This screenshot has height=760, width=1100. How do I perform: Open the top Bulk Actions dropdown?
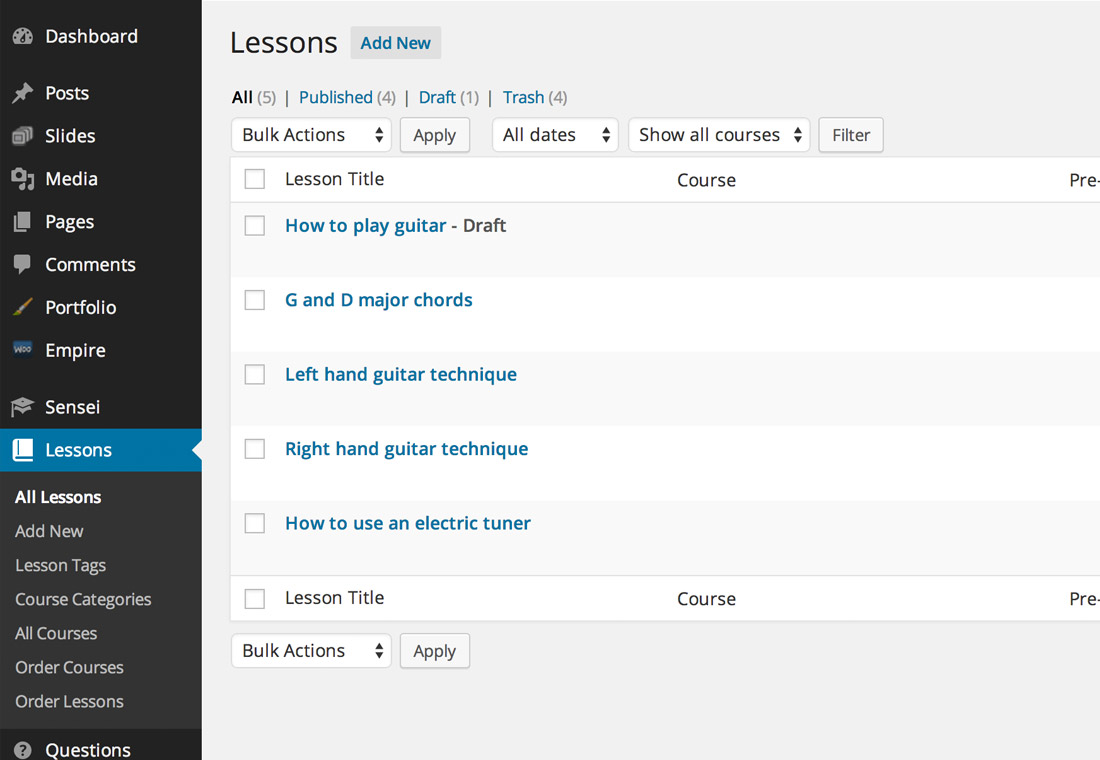coord(311,135)
